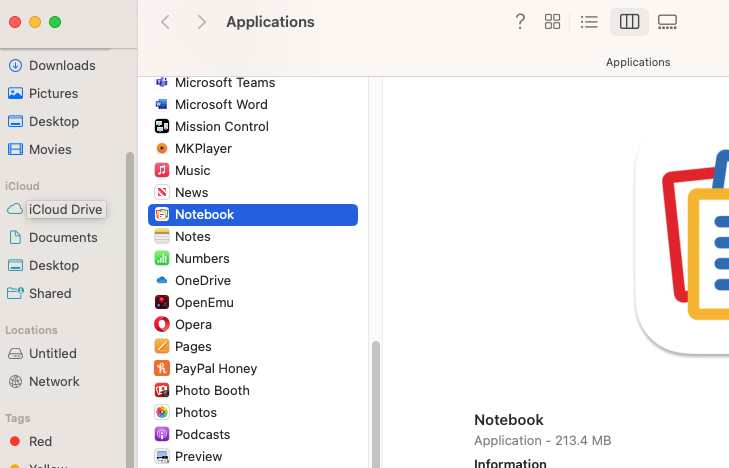The width and height of the screenshot is (729, 468).
Task: Open Pictures in sidebar
Action: point(53,93)
